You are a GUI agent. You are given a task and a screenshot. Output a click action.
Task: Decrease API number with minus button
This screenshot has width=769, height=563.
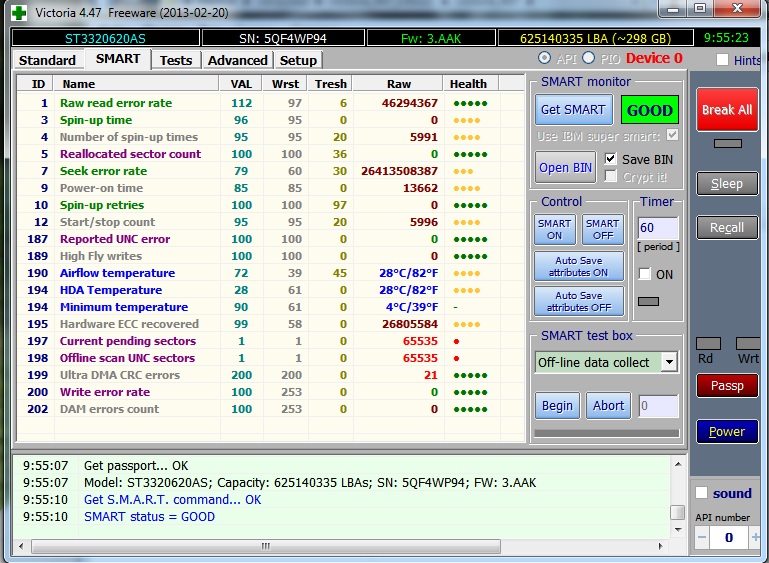(x=702, y=537)
